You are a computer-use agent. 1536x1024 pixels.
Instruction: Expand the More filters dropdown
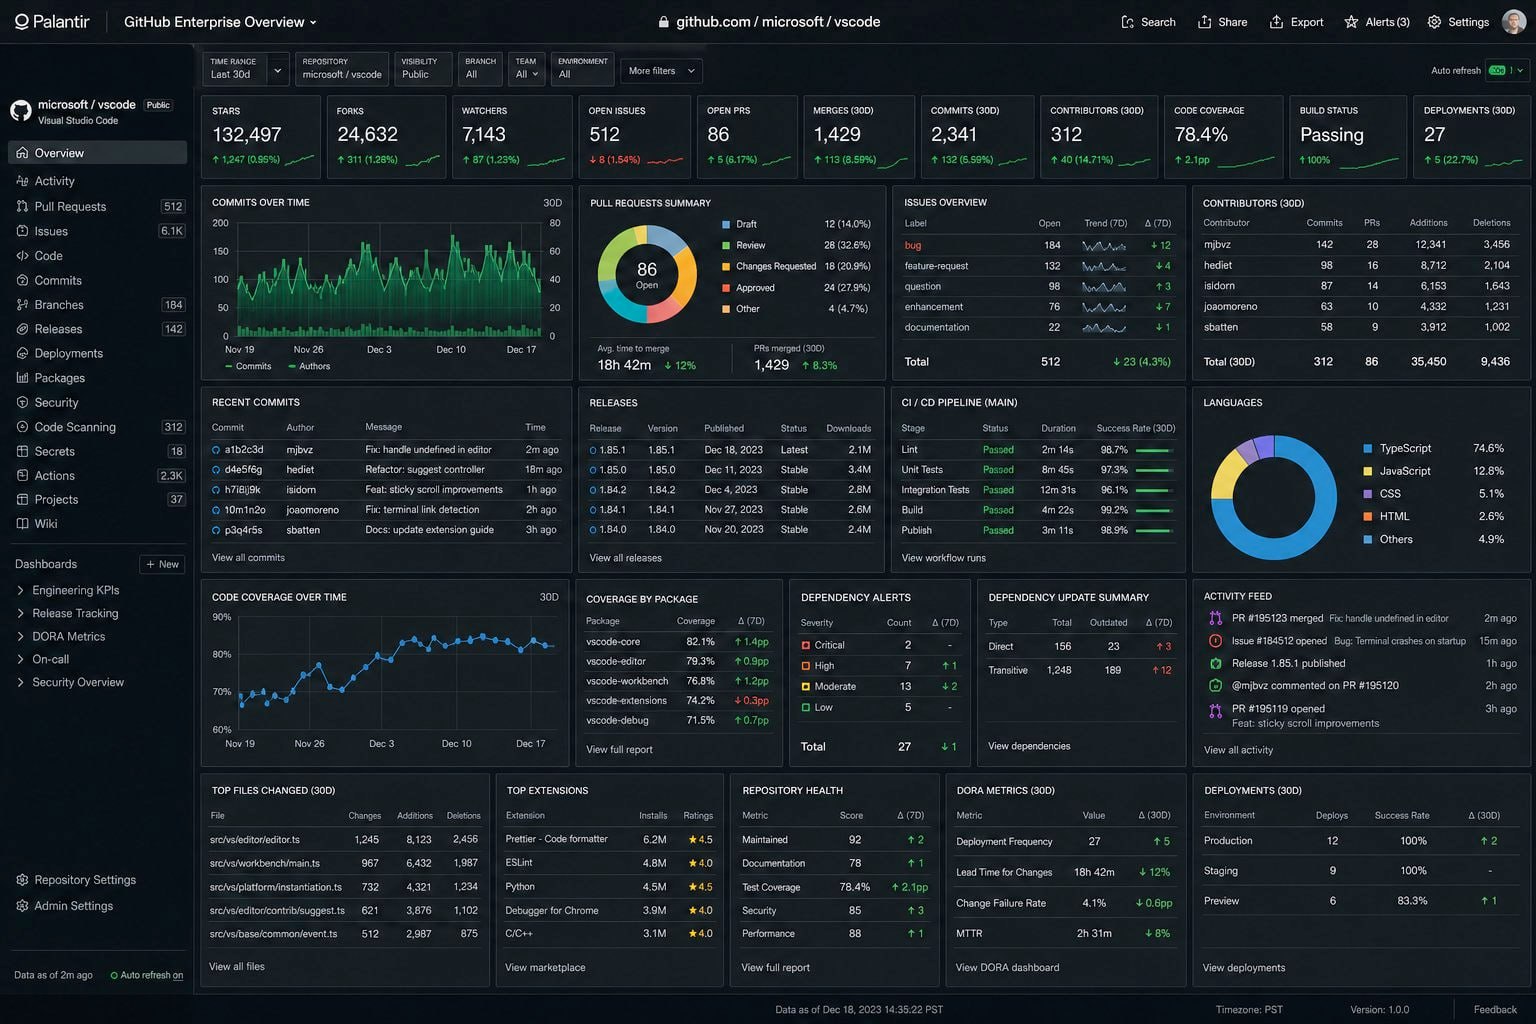pos(661,71)
